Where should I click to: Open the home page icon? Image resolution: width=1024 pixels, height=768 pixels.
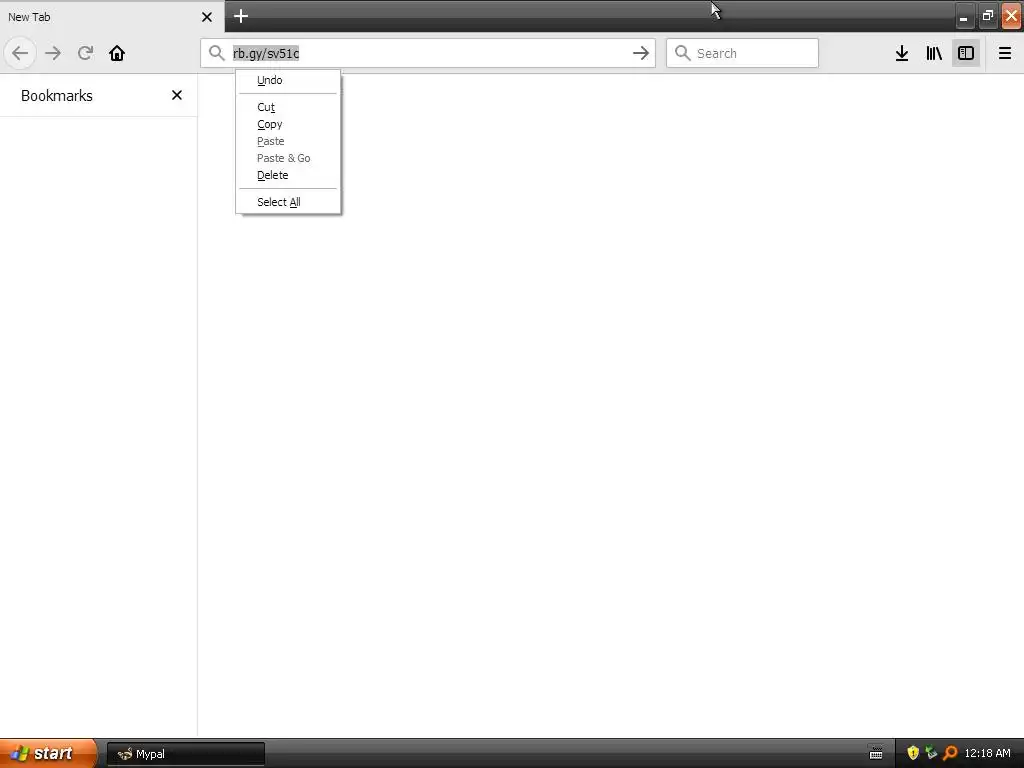117,53
